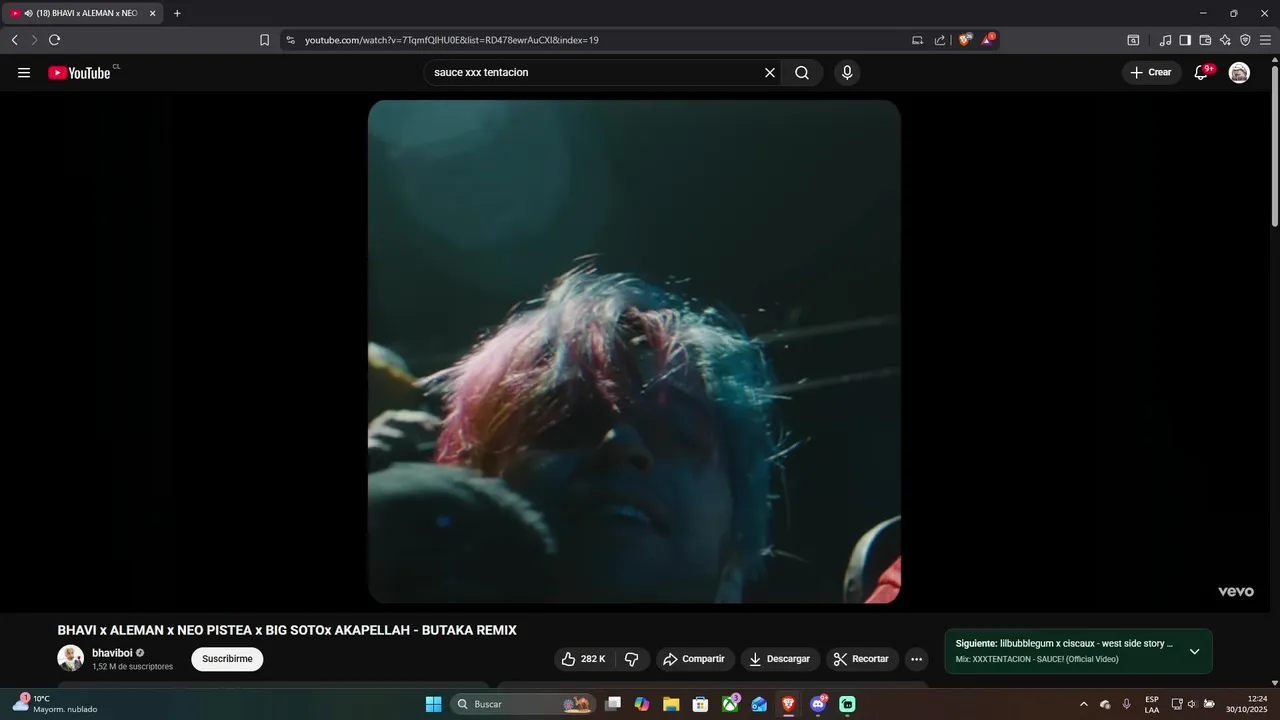Screen dimensions: 1280x720
Task: Like the video with the thumbs up
Action: (583, 659)
